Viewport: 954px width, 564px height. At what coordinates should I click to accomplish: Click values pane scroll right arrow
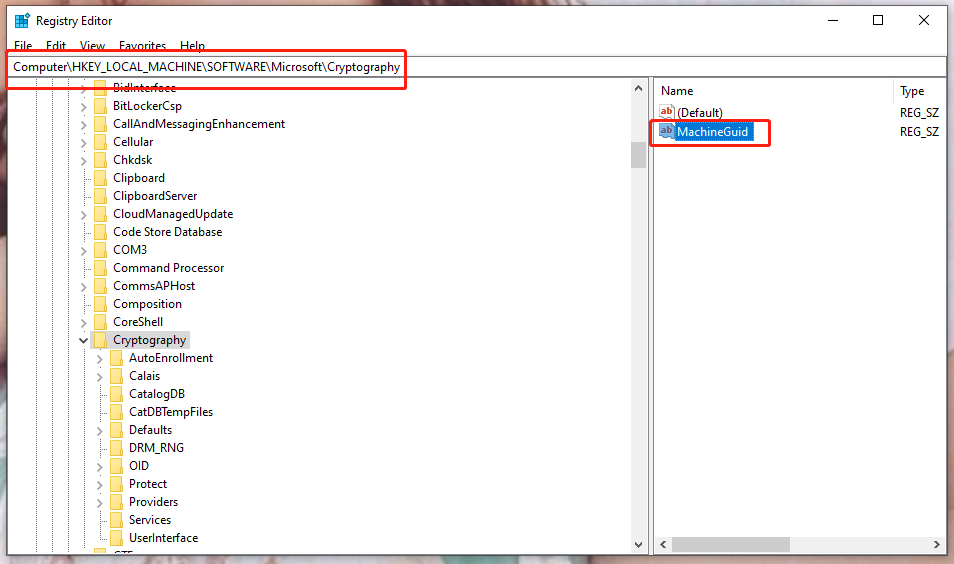(x=937, y=545)
